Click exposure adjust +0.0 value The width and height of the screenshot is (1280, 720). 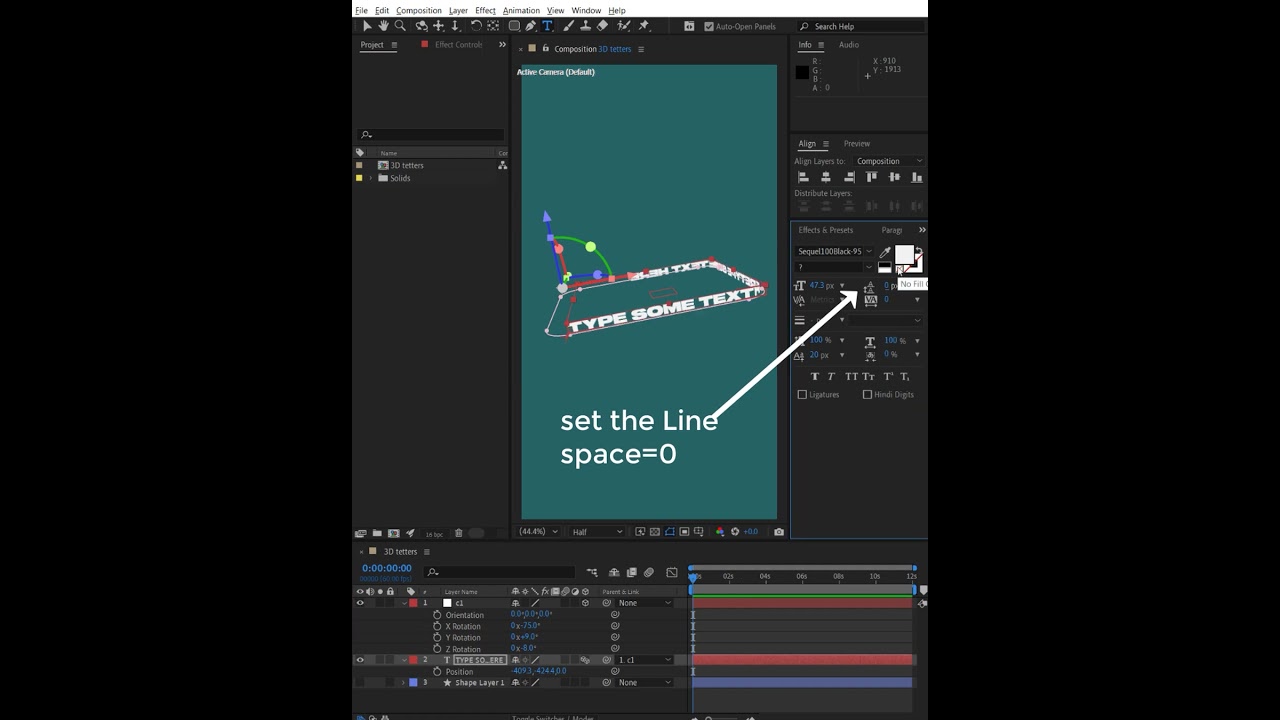point(750,532)
